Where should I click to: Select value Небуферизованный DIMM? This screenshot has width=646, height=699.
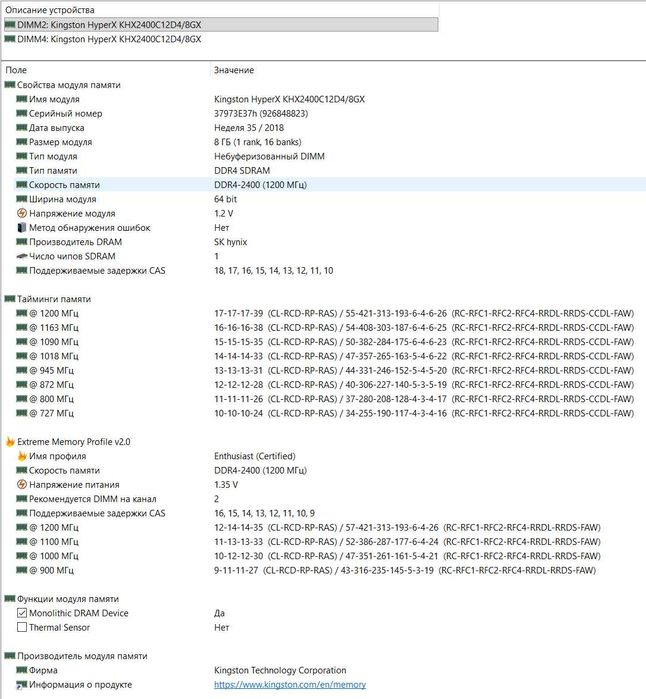[269, 156]
